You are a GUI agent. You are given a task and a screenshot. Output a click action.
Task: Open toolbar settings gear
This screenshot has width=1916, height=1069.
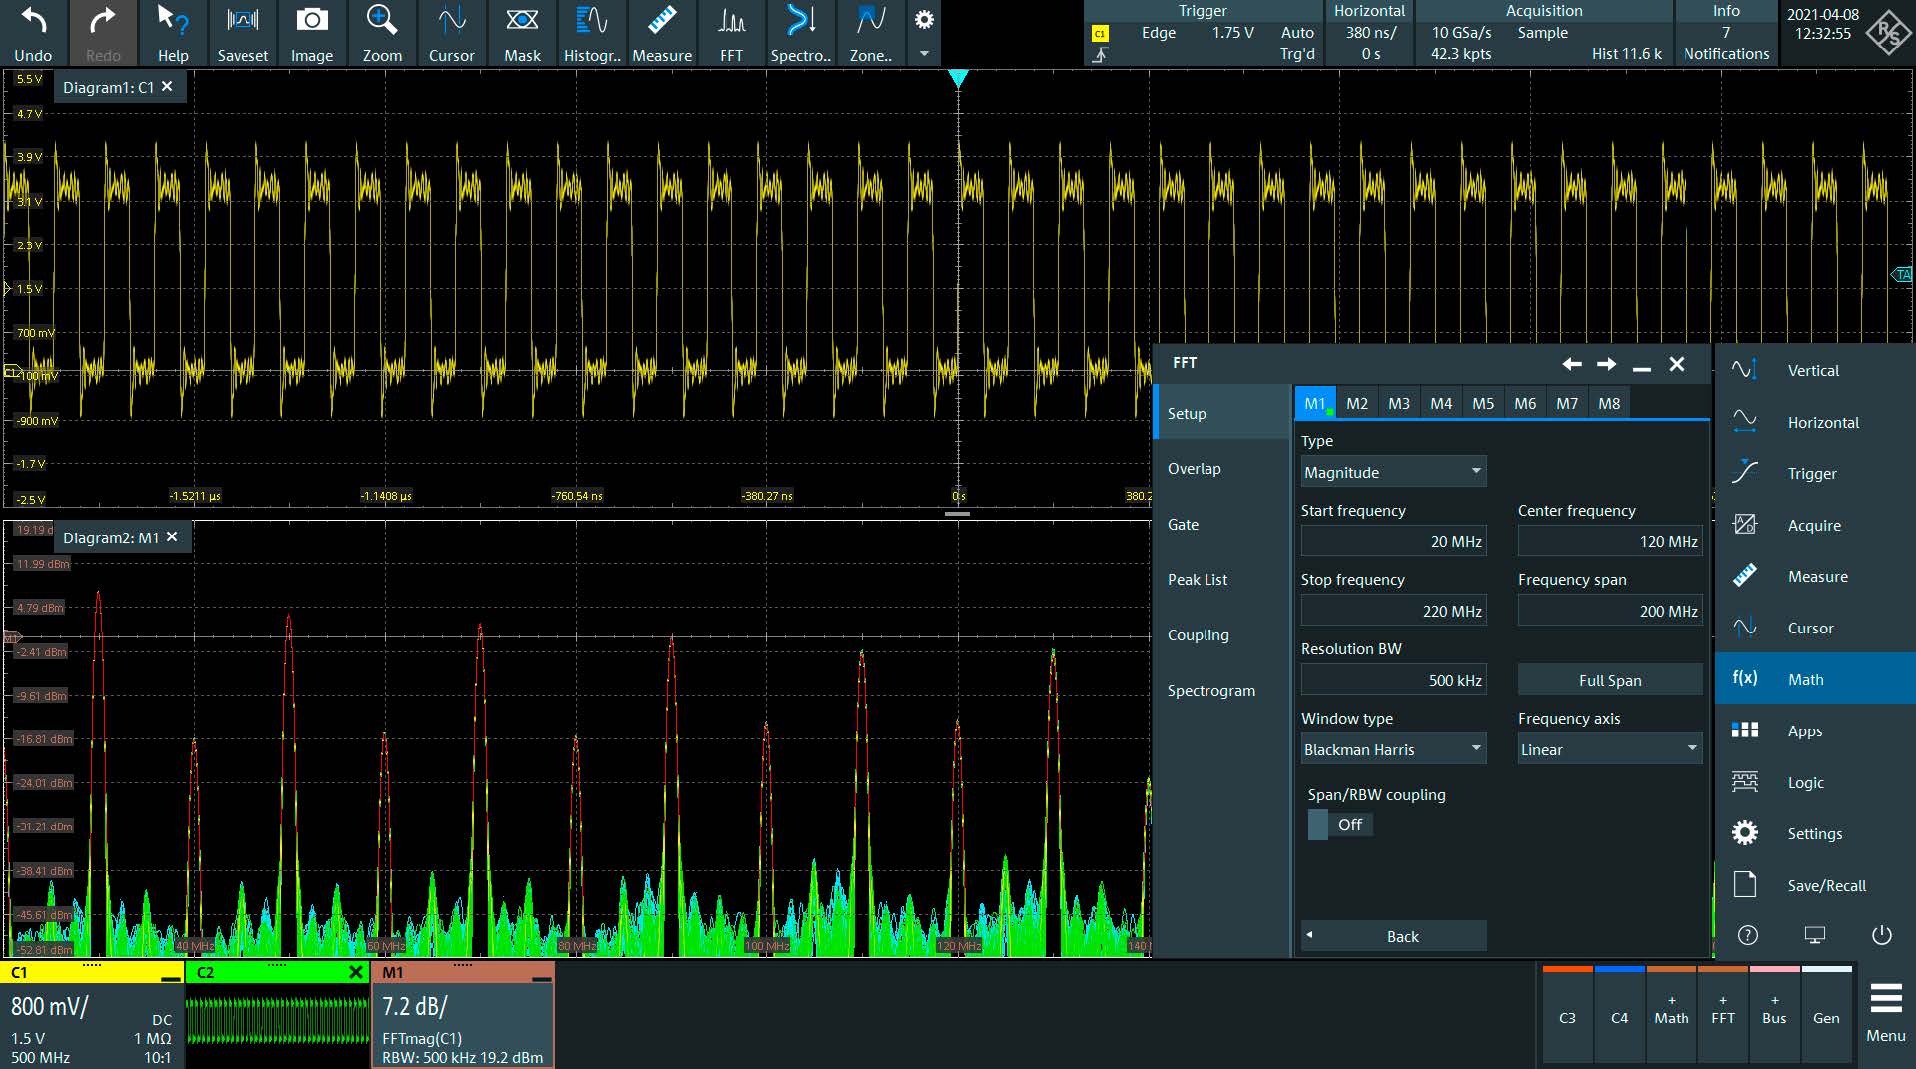pos(924,21)
